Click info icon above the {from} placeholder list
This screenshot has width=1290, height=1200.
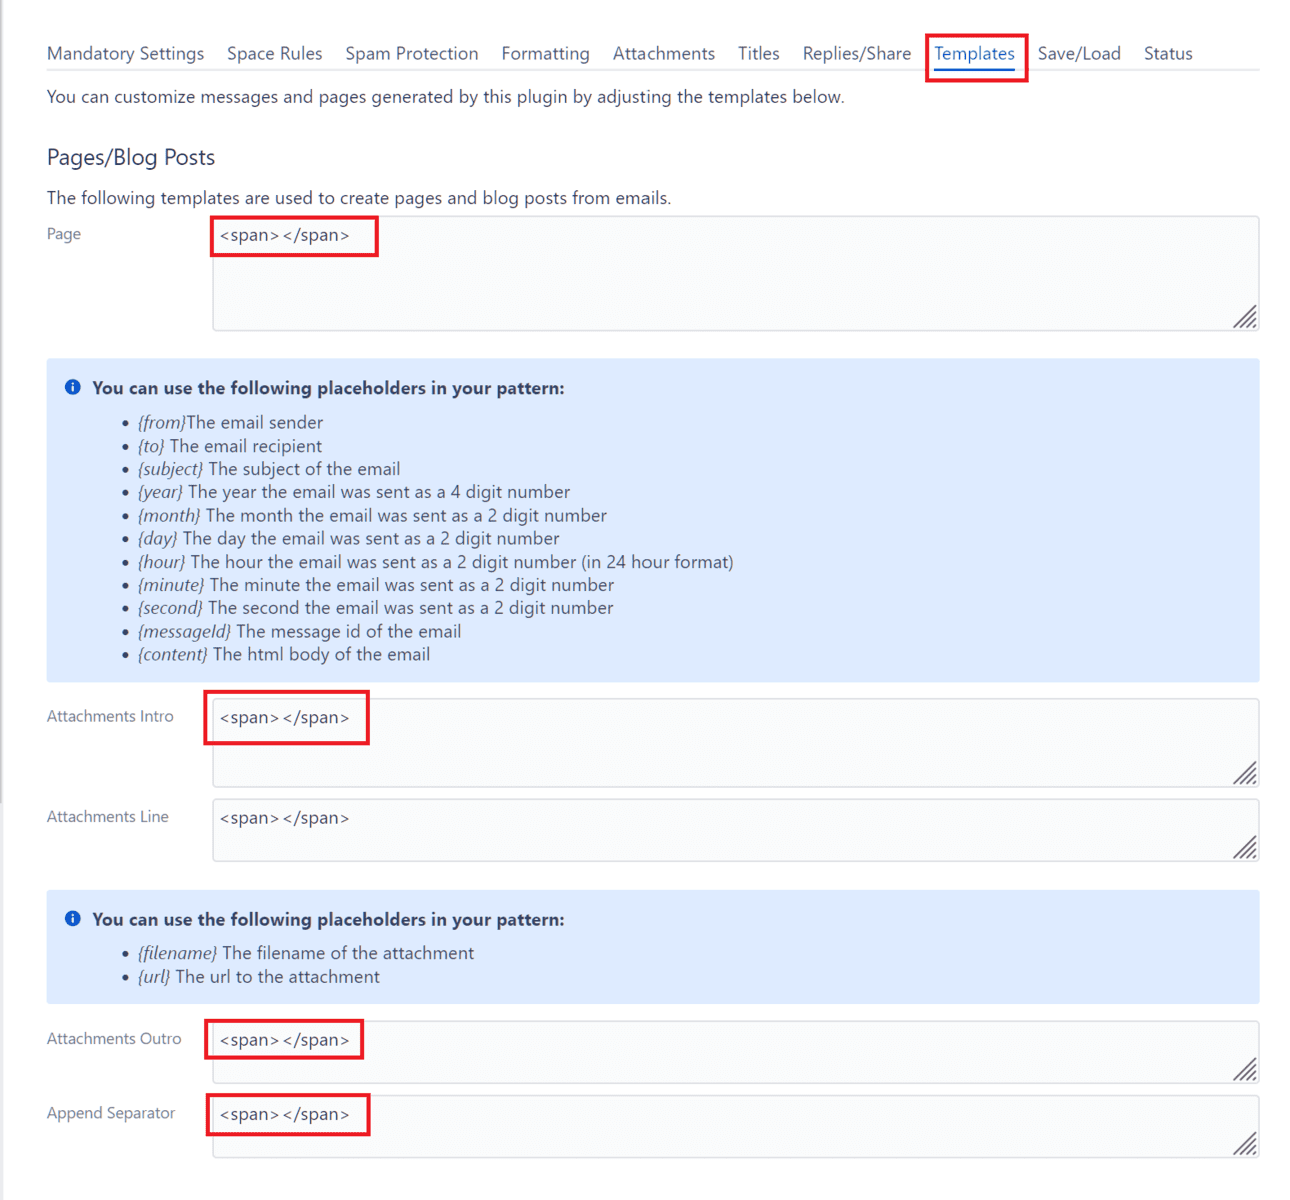coord(73,387)
